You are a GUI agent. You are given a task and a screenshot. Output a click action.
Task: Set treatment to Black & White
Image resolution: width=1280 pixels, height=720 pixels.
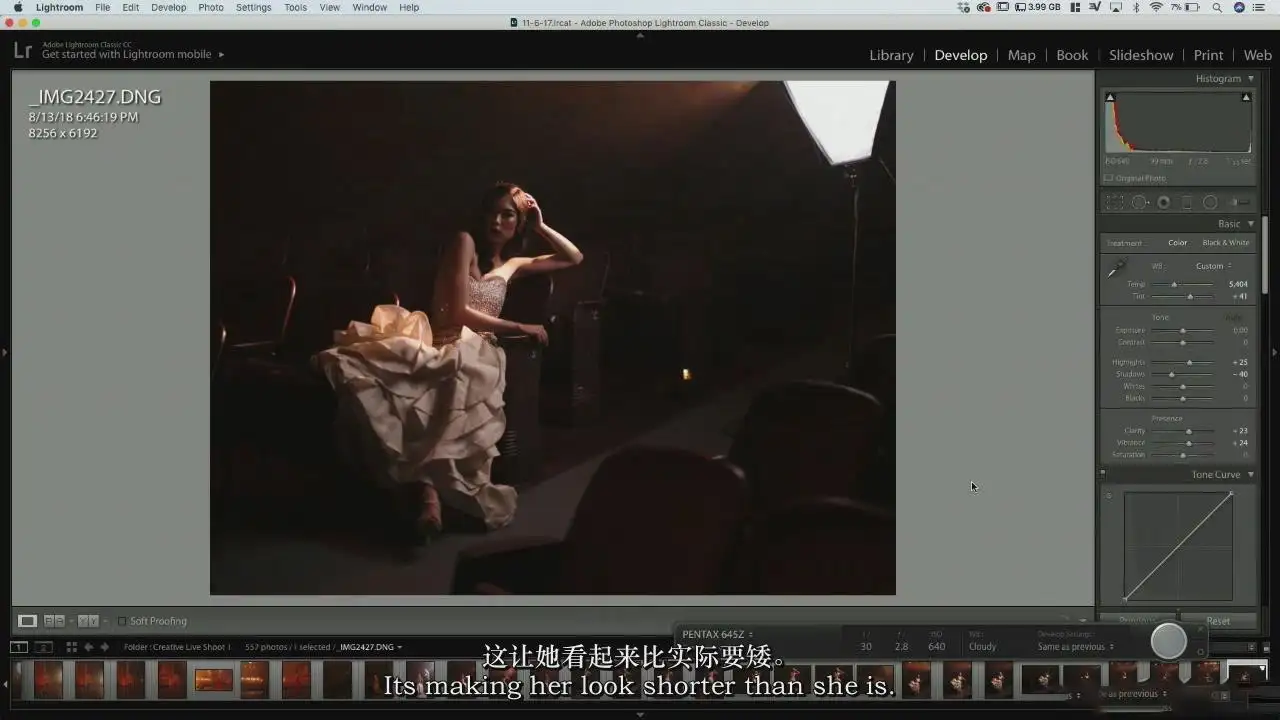(x=1226, y=243)
